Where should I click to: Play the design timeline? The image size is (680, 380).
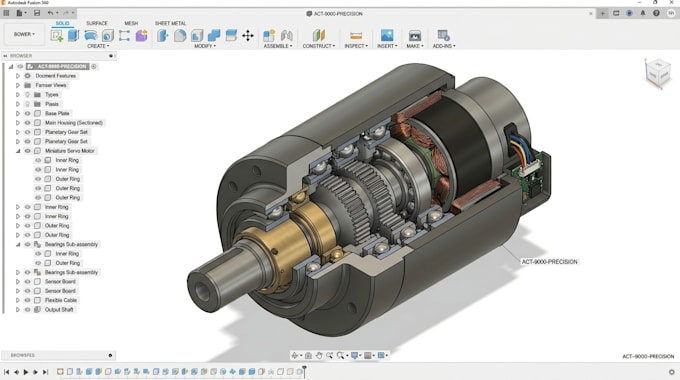pos(26,372)
